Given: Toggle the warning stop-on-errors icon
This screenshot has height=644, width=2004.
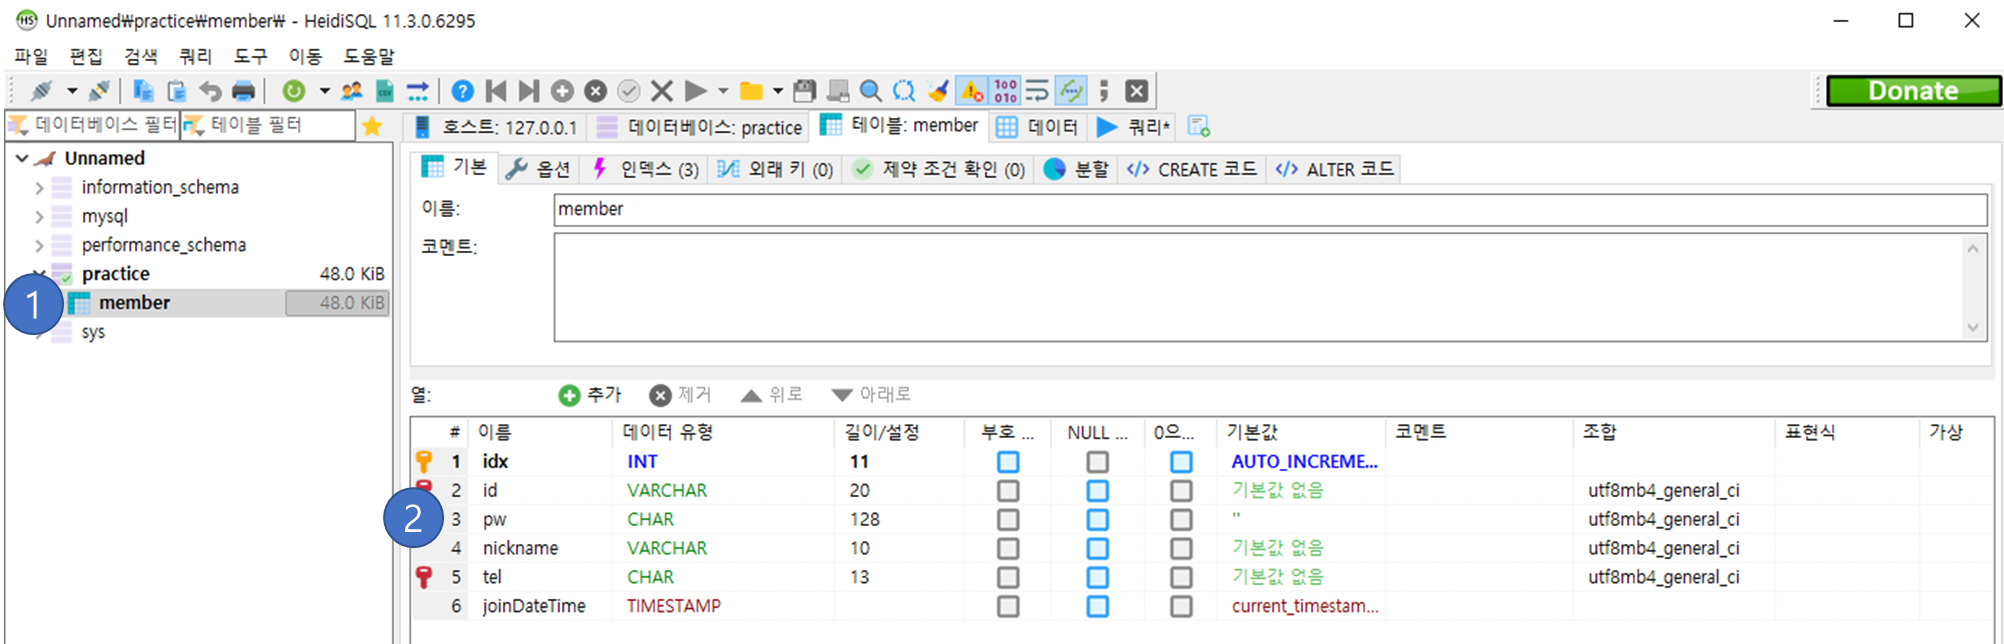Looking at the screenshot, I should pos(971,91).
